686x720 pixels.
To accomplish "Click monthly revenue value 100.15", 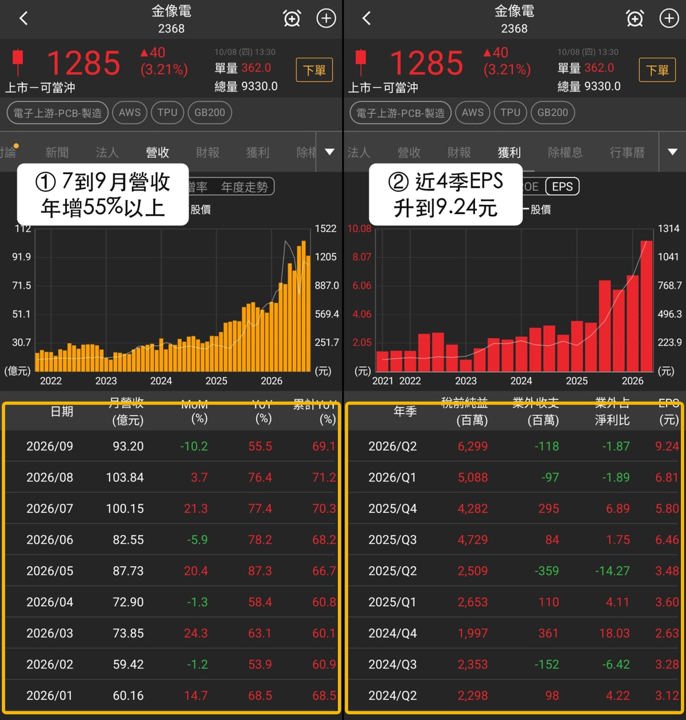I will click(x=125, y=509).
